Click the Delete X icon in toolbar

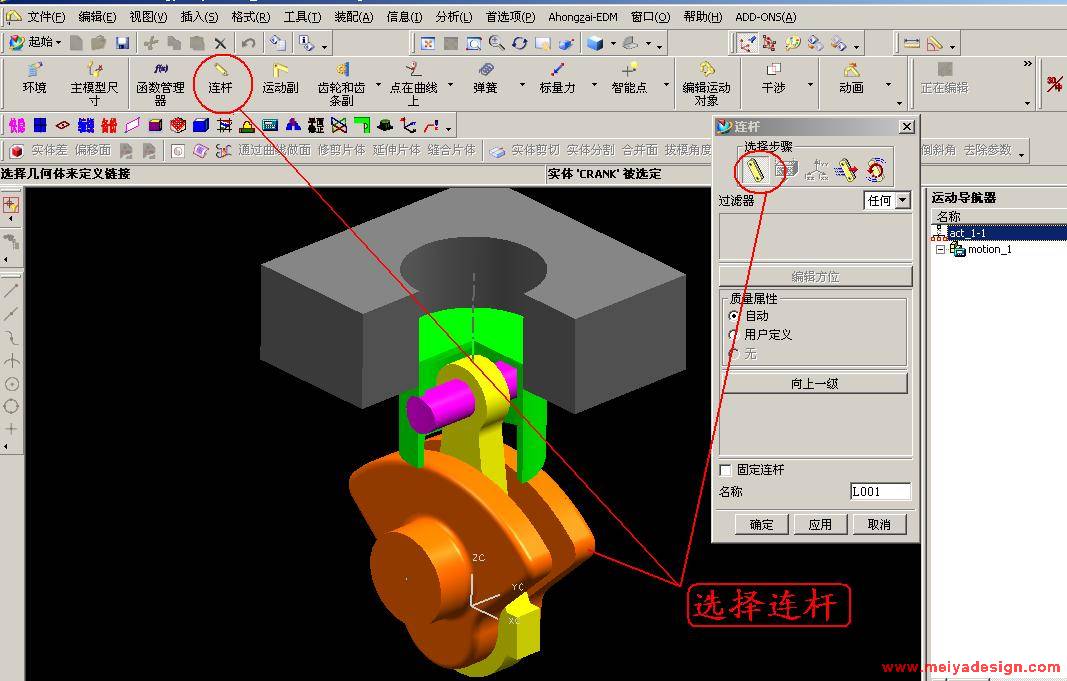tap(220, 44)
